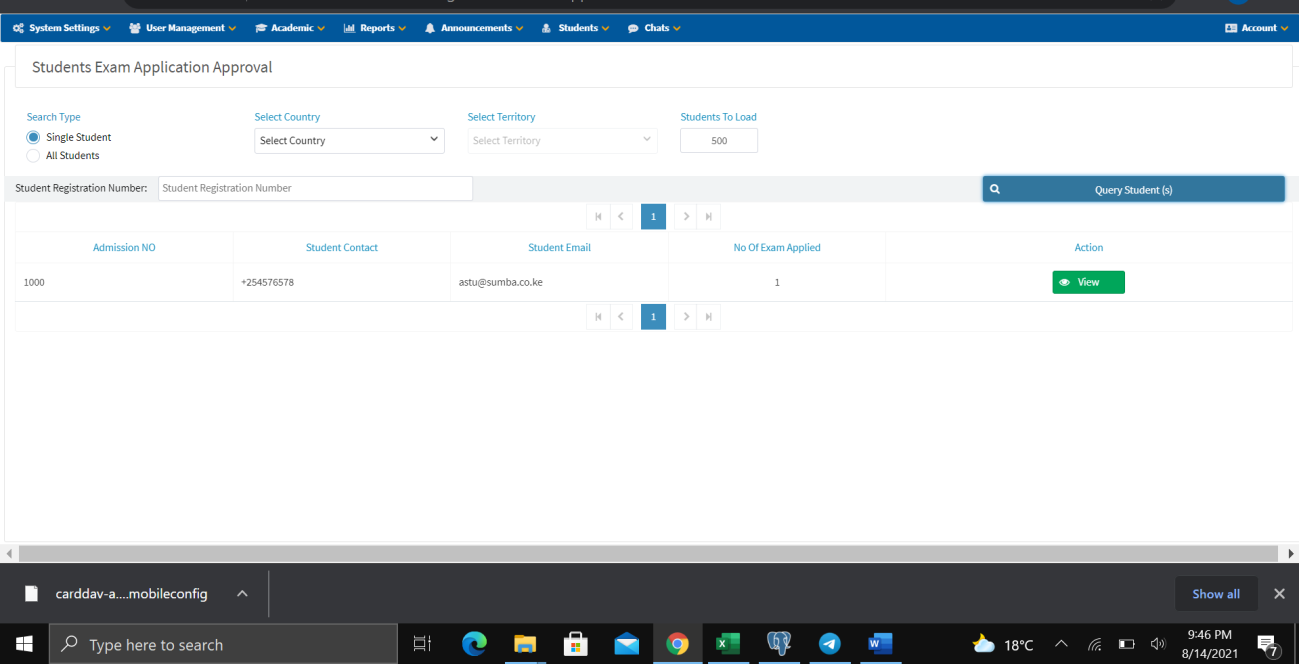Open pgAdmin elephant icon in taskbar
The image size is (1299, 664).
pyautogui.click(x=779, y=644)
